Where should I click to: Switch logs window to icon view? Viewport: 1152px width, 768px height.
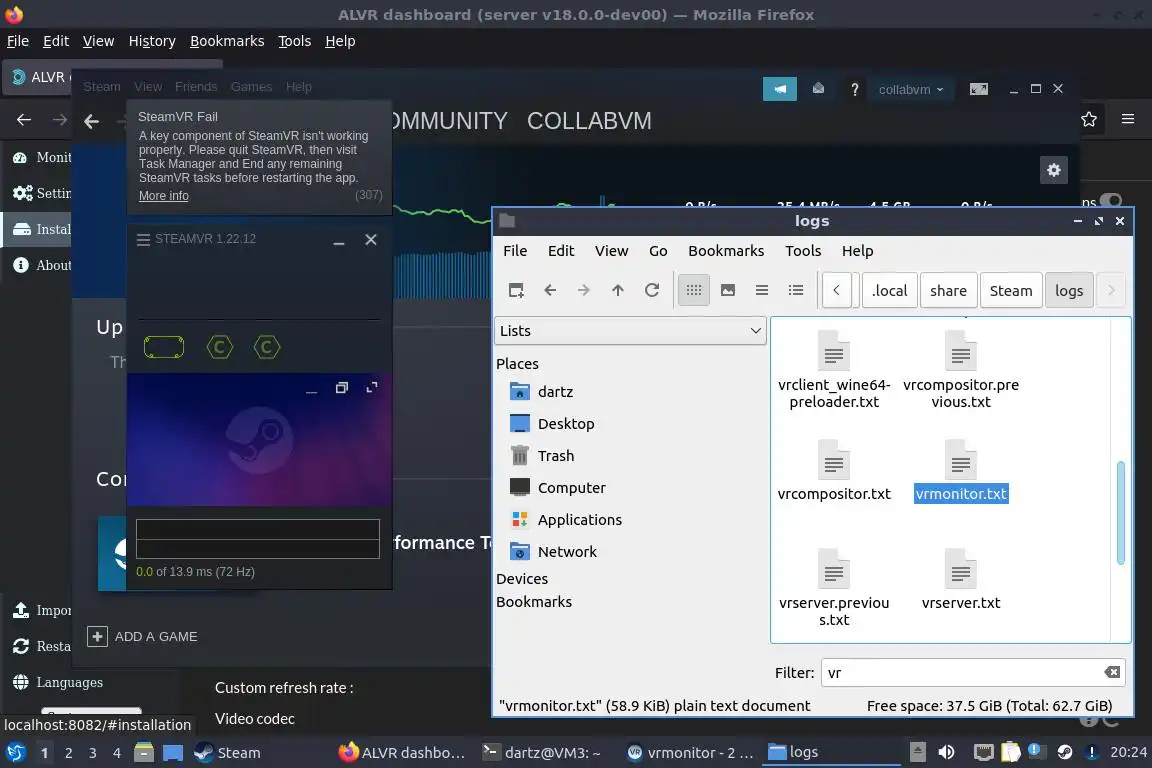[694, 290]
